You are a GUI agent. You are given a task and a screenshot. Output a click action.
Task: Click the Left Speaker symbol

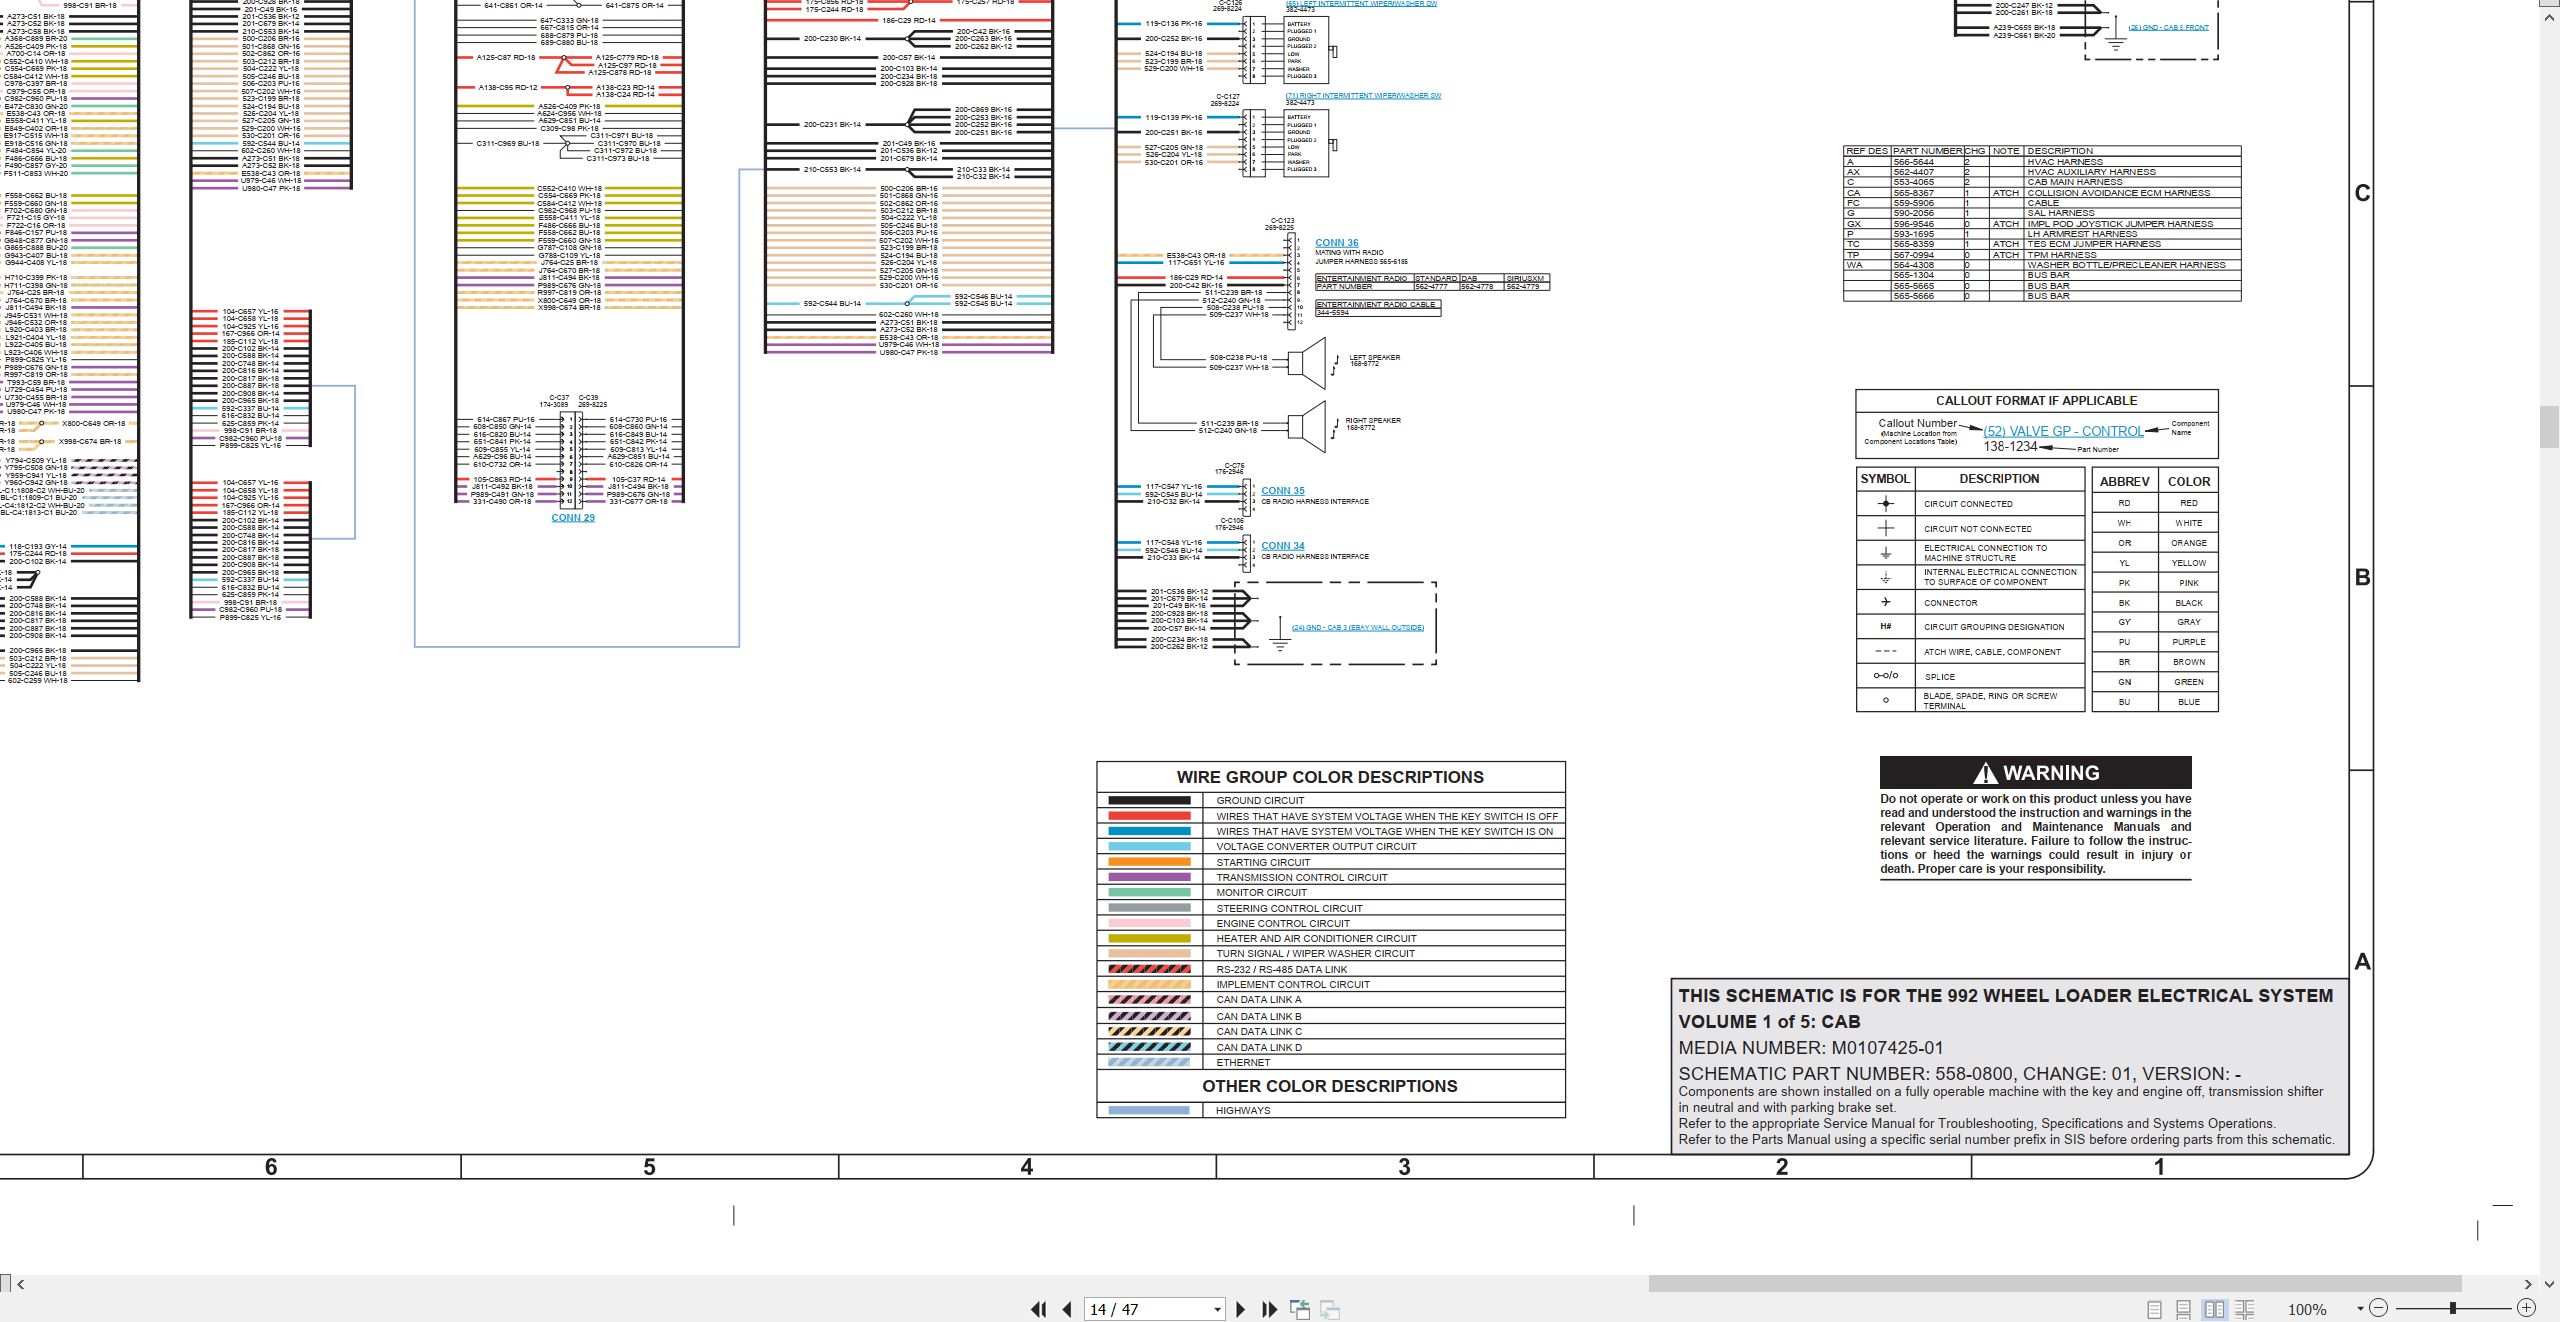[1307, 362]
